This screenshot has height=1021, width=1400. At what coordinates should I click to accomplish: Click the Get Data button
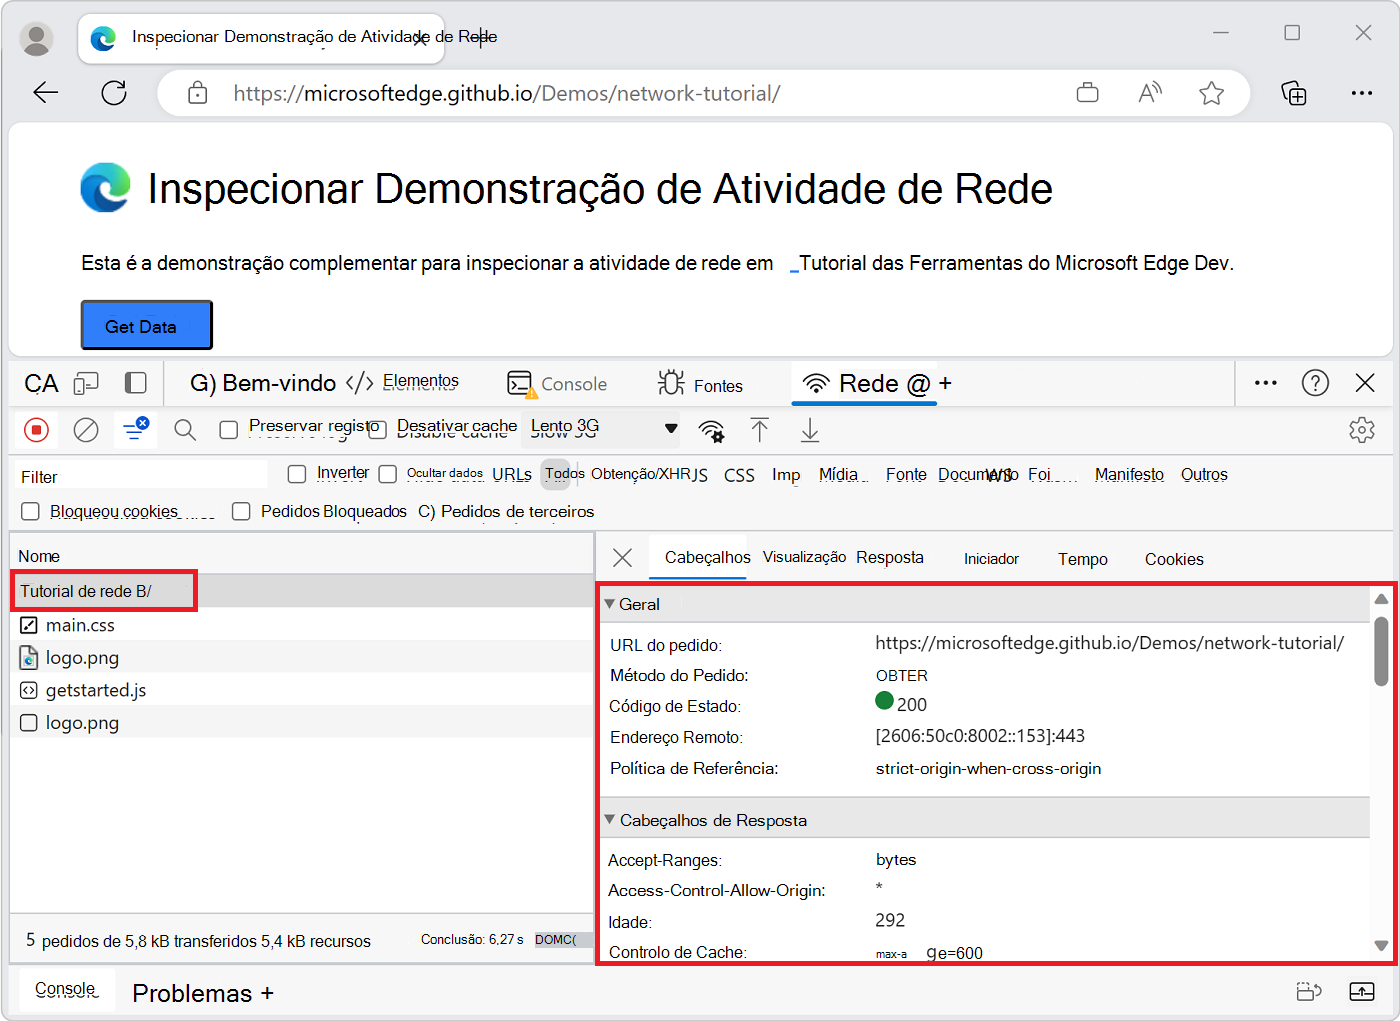click(146, 324)
